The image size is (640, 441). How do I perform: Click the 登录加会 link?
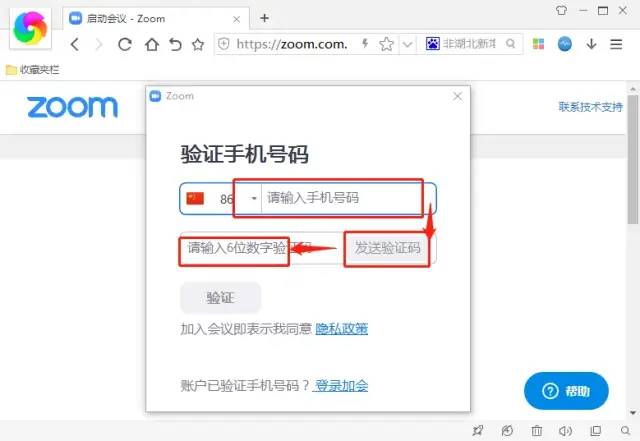point(341,386)
